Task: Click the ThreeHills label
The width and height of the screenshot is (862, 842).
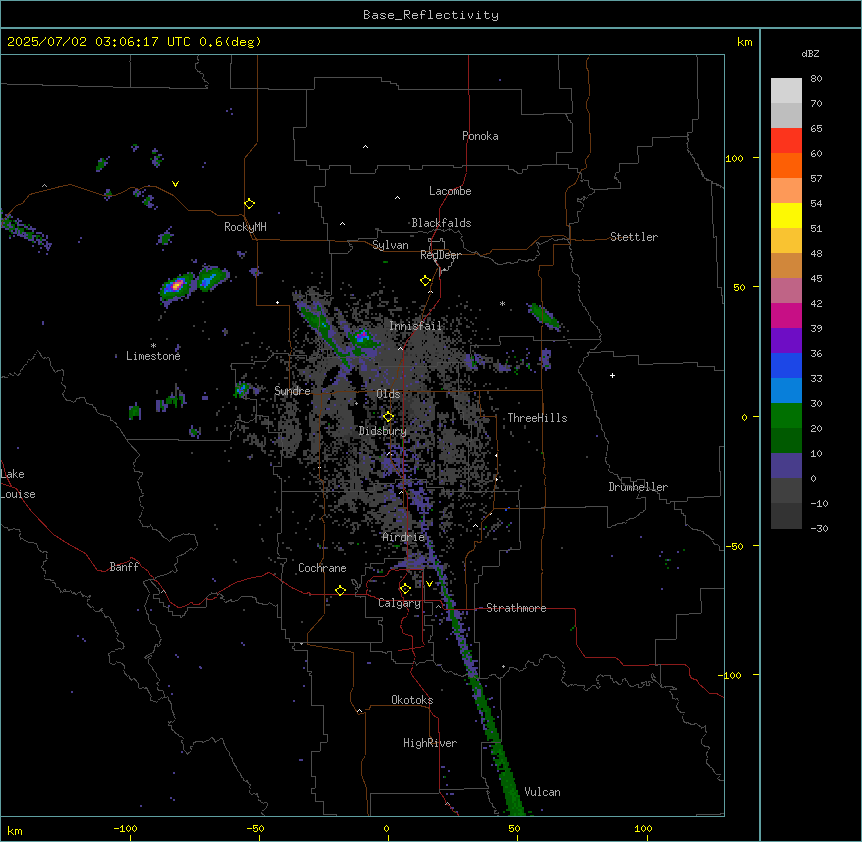Action: point(537,418)
